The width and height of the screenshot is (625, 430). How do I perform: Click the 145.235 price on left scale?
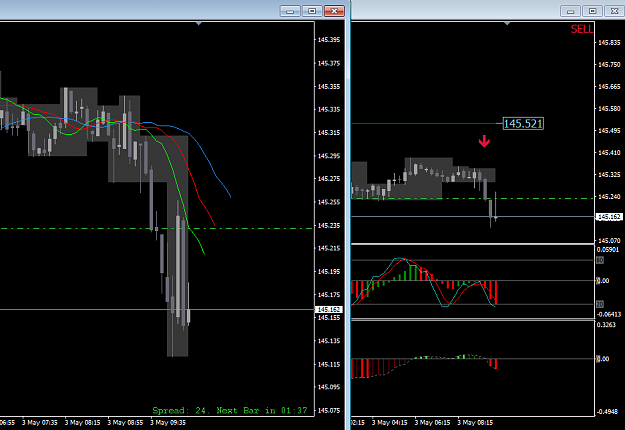point(329,226)
